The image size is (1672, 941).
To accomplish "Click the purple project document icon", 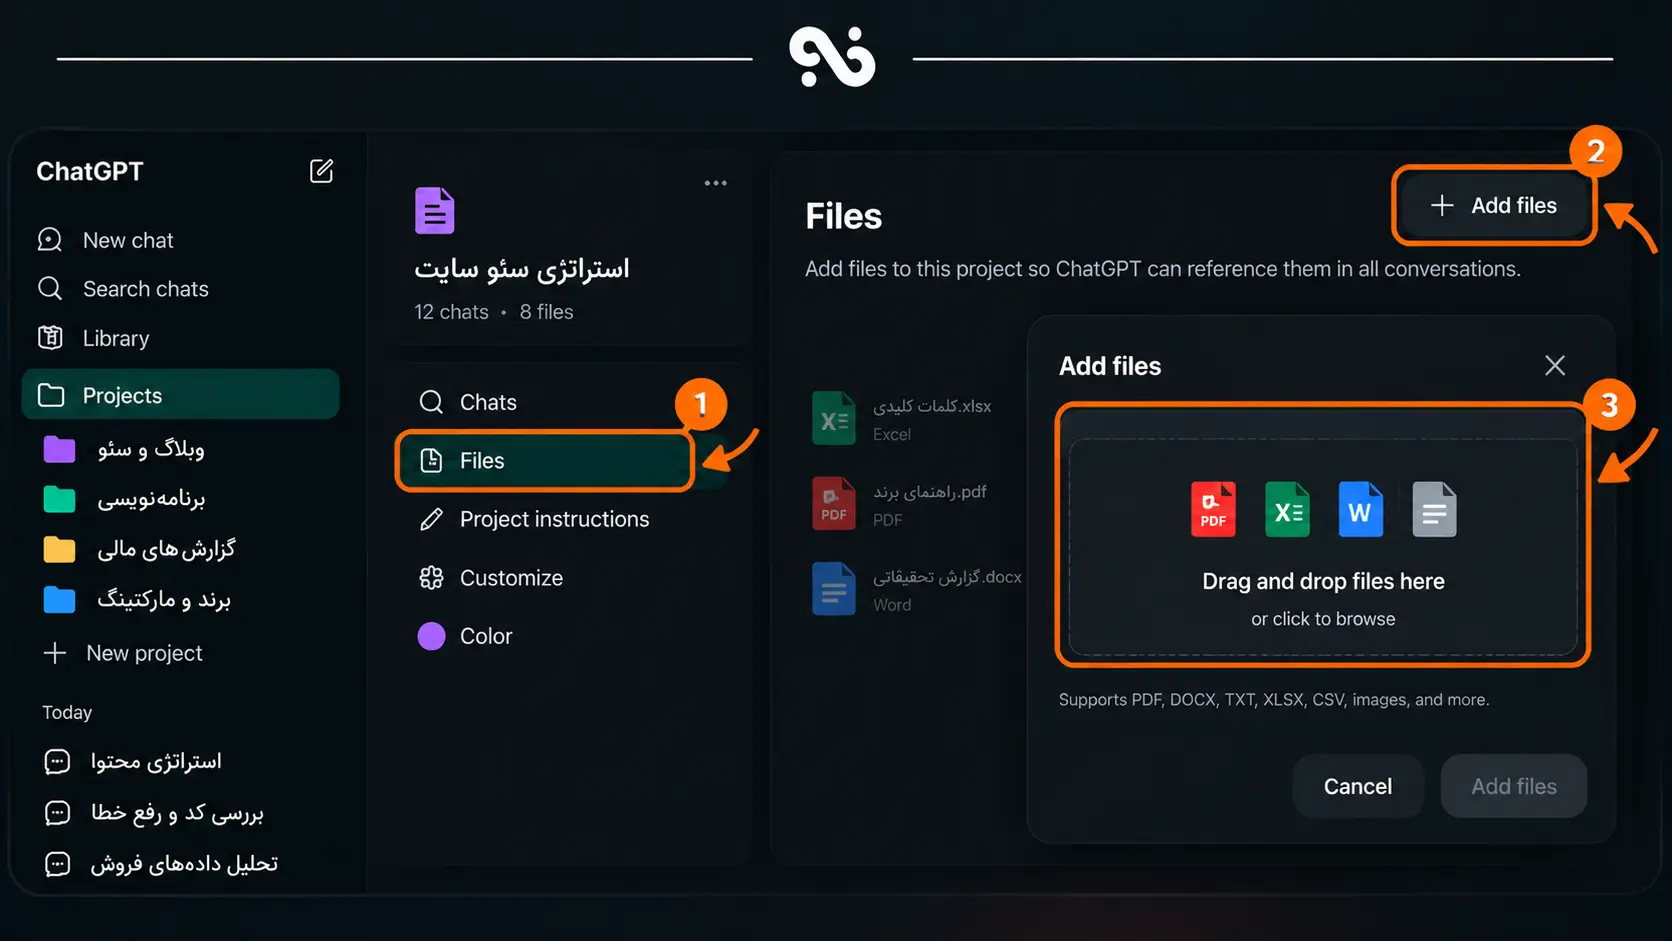I will [434, 210].
